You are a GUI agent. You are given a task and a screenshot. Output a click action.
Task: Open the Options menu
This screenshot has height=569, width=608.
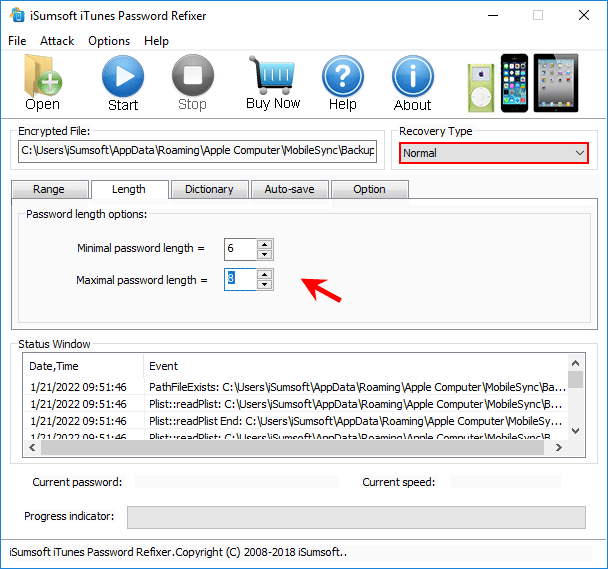tap(109, 41)
